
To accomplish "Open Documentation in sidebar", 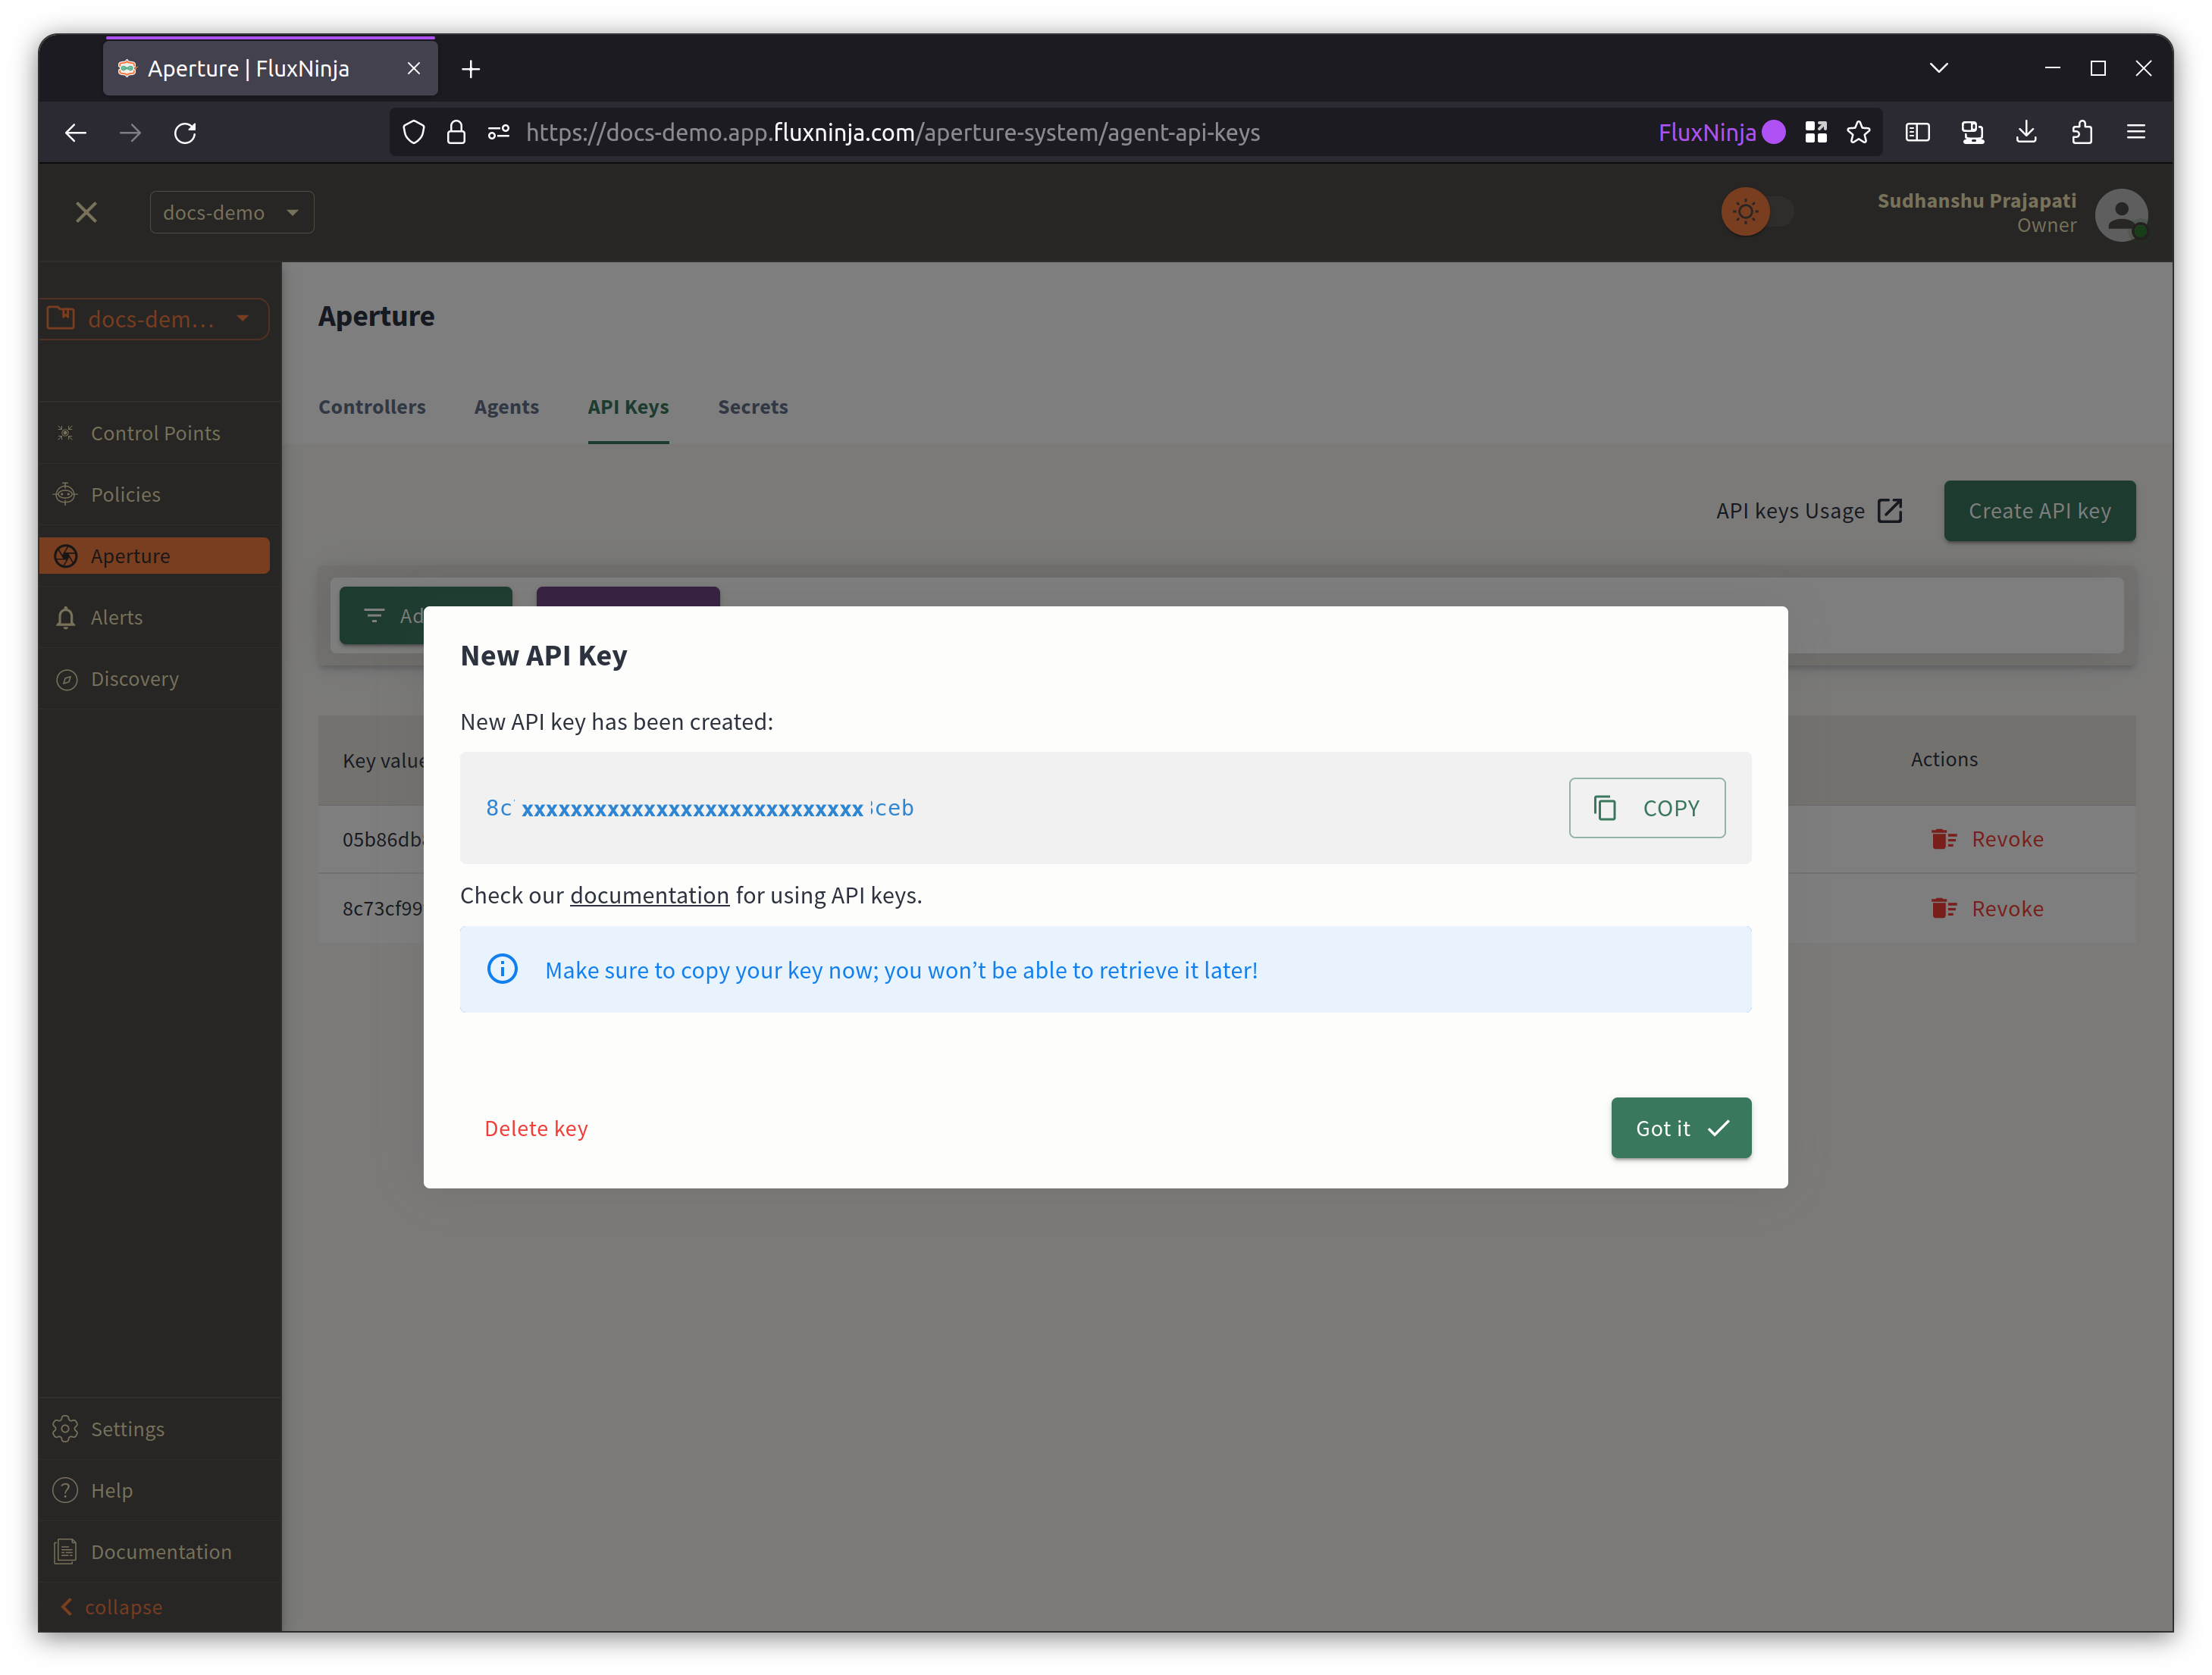I will coord(159,1551).
